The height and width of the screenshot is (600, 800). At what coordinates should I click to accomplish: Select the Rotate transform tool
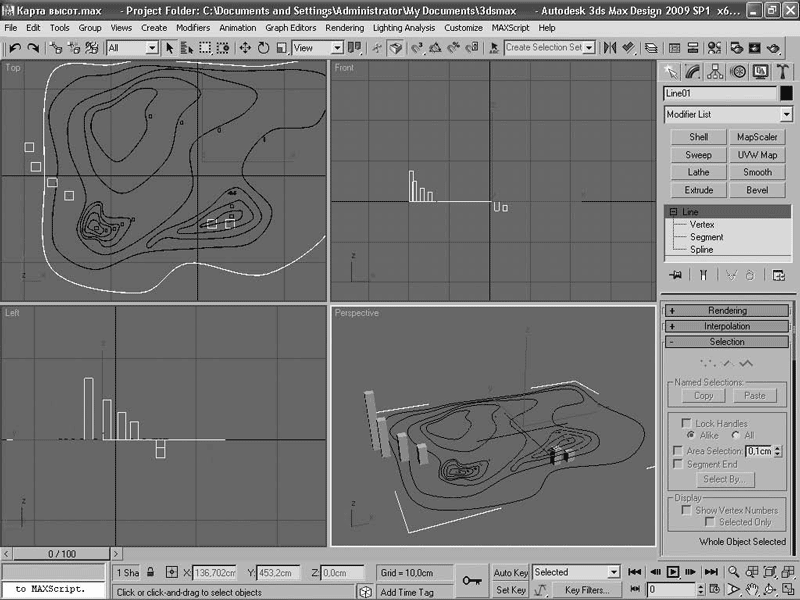click(264, 48)
